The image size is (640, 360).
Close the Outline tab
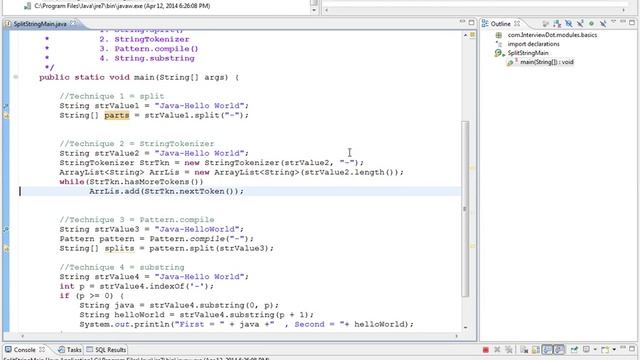tap(517, 24)
